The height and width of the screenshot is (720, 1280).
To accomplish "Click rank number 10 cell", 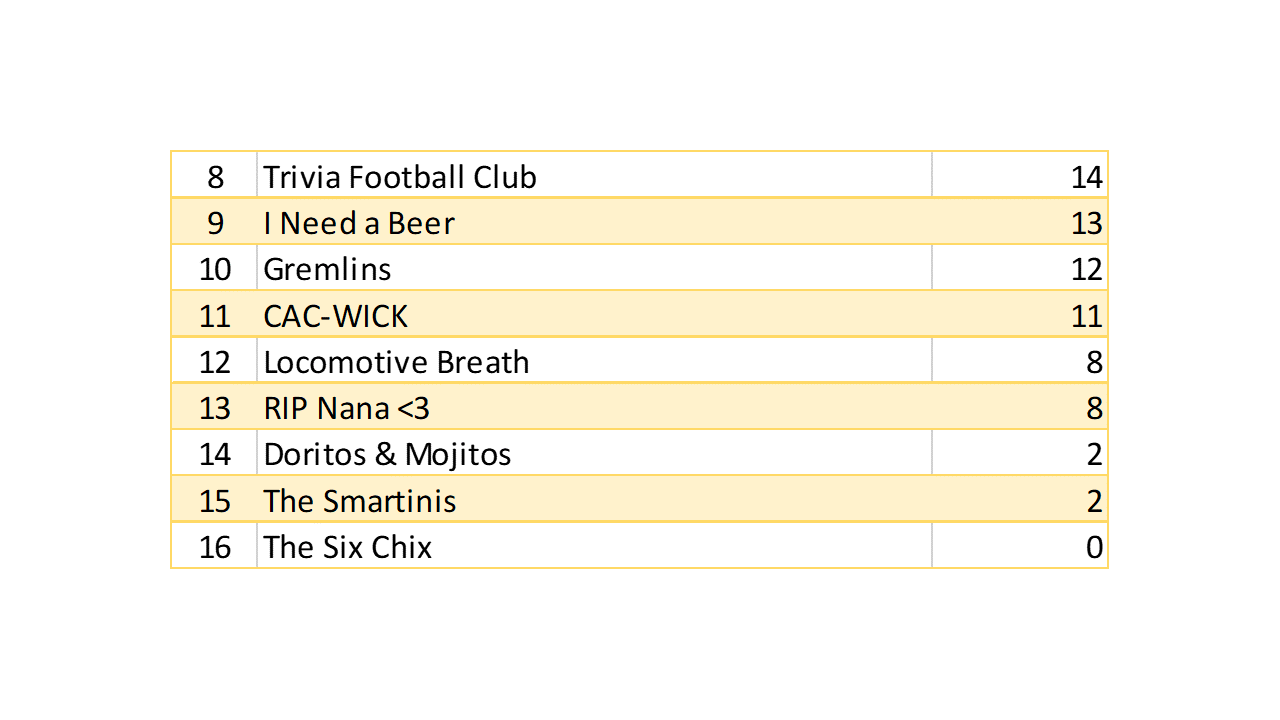I will [x=215, y=269].
